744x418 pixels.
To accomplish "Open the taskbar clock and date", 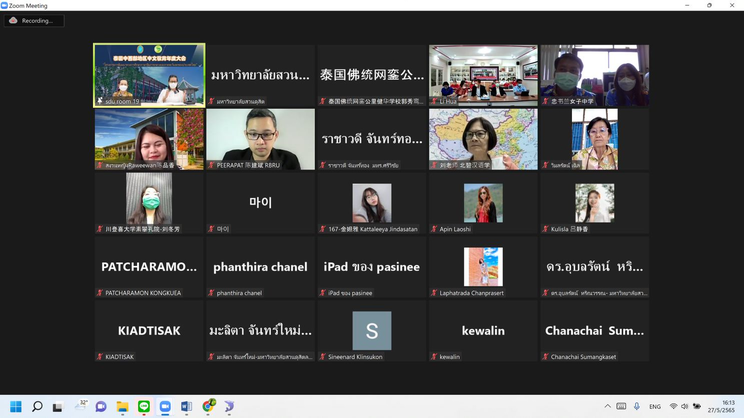I will pos(720,407).
